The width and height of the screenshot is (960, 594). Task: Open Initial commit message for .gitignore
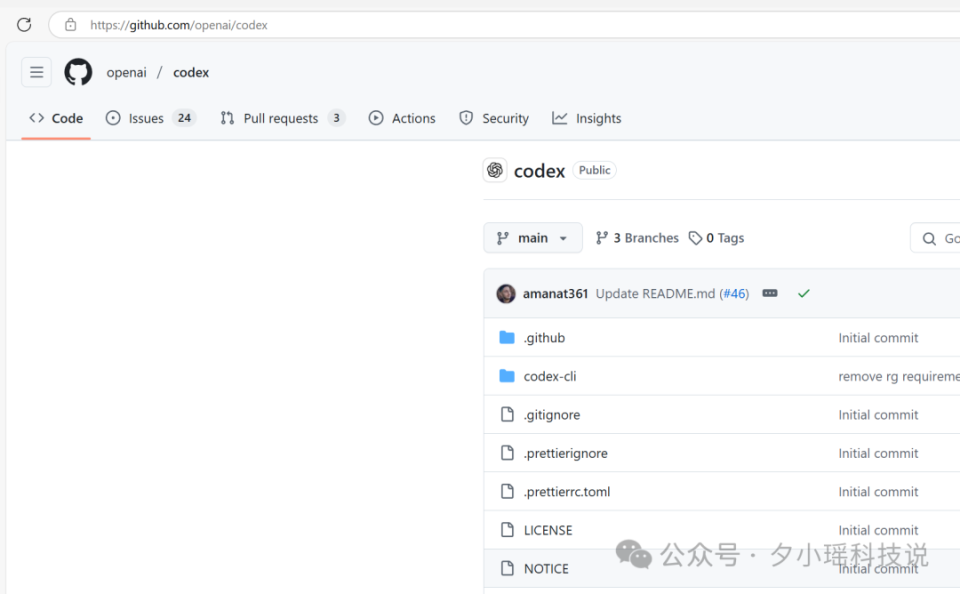click(x=878, y=415)
